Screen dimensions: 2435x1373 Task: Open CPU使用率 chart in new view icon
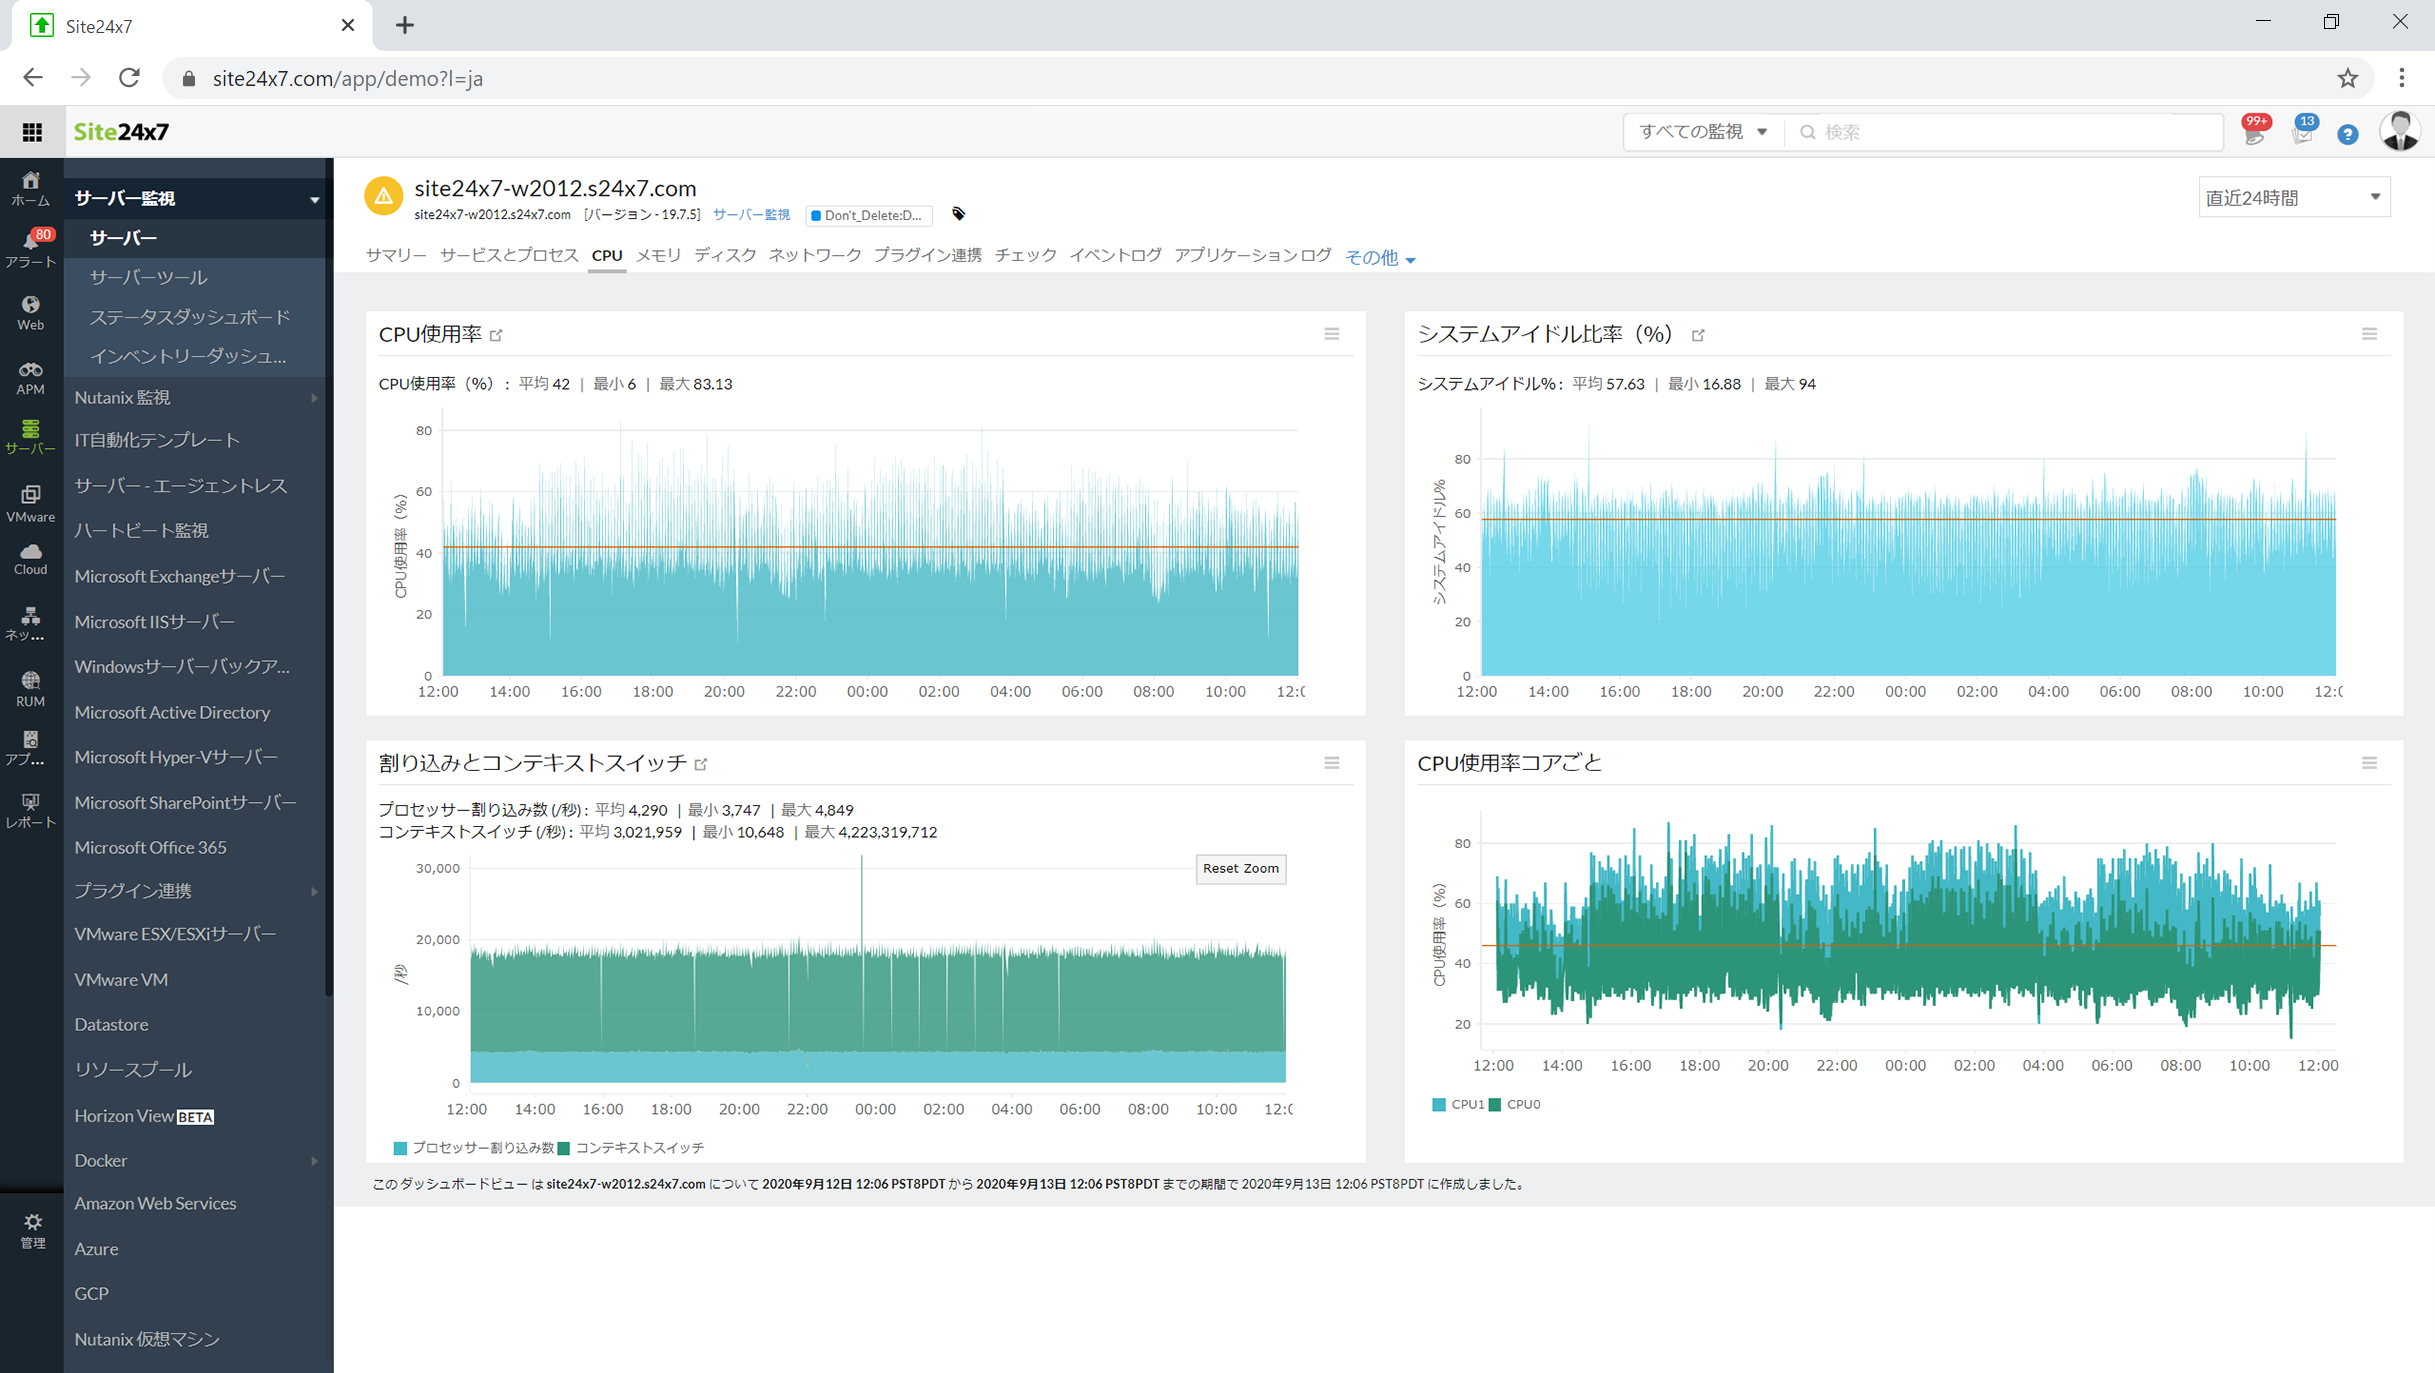point(496,335)
